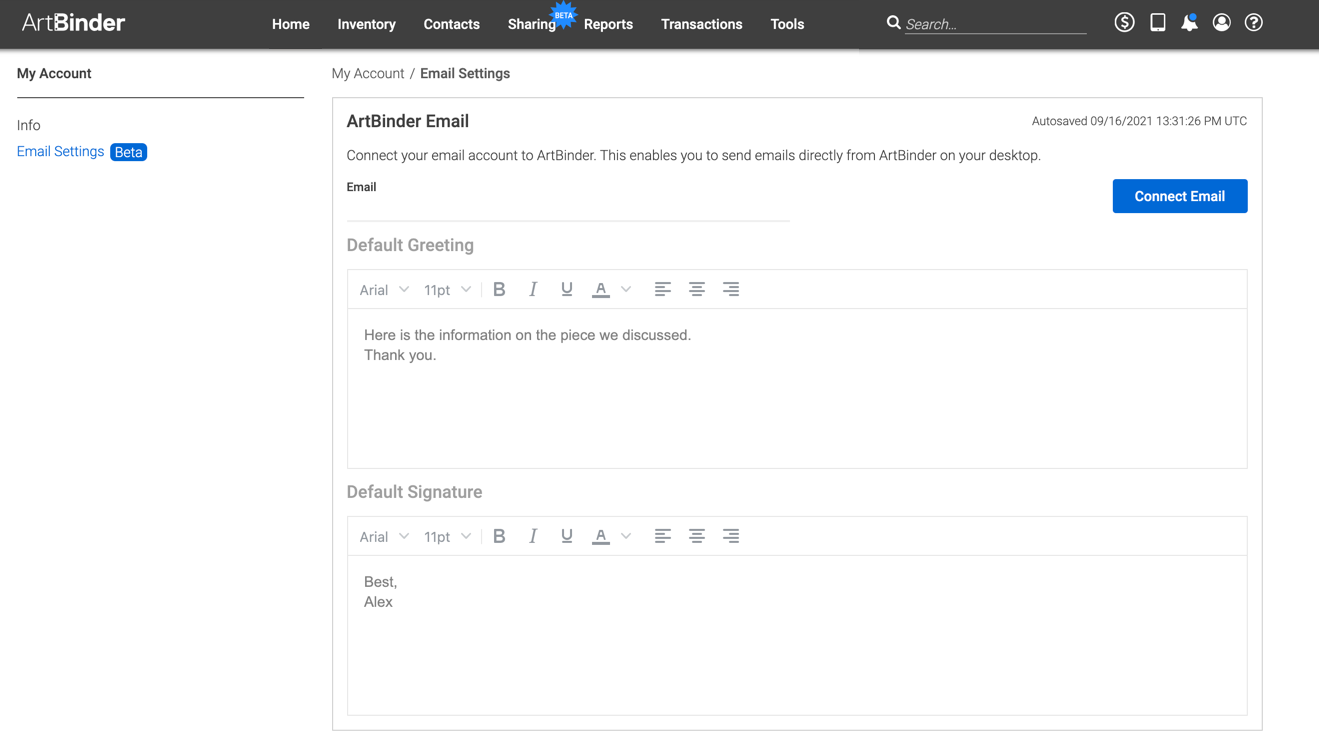
Task: Click the binder viewer icon
Action: [1157, 21]
